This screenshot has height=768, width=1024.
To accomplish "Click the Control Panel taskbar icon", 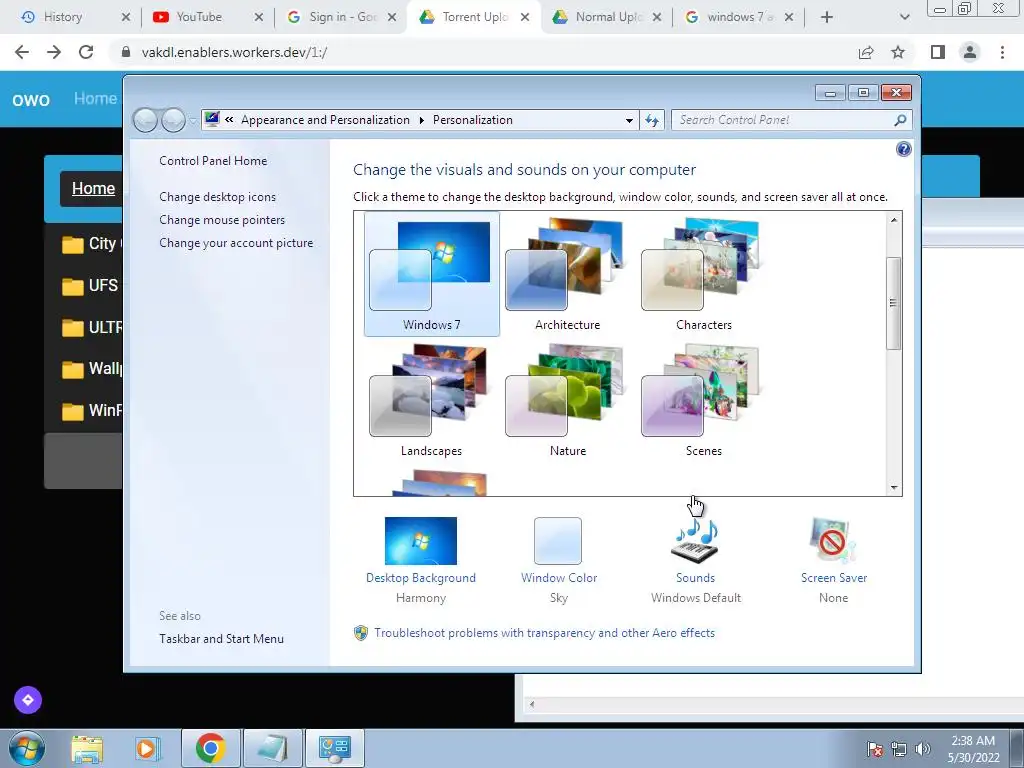I will (335, 748).
